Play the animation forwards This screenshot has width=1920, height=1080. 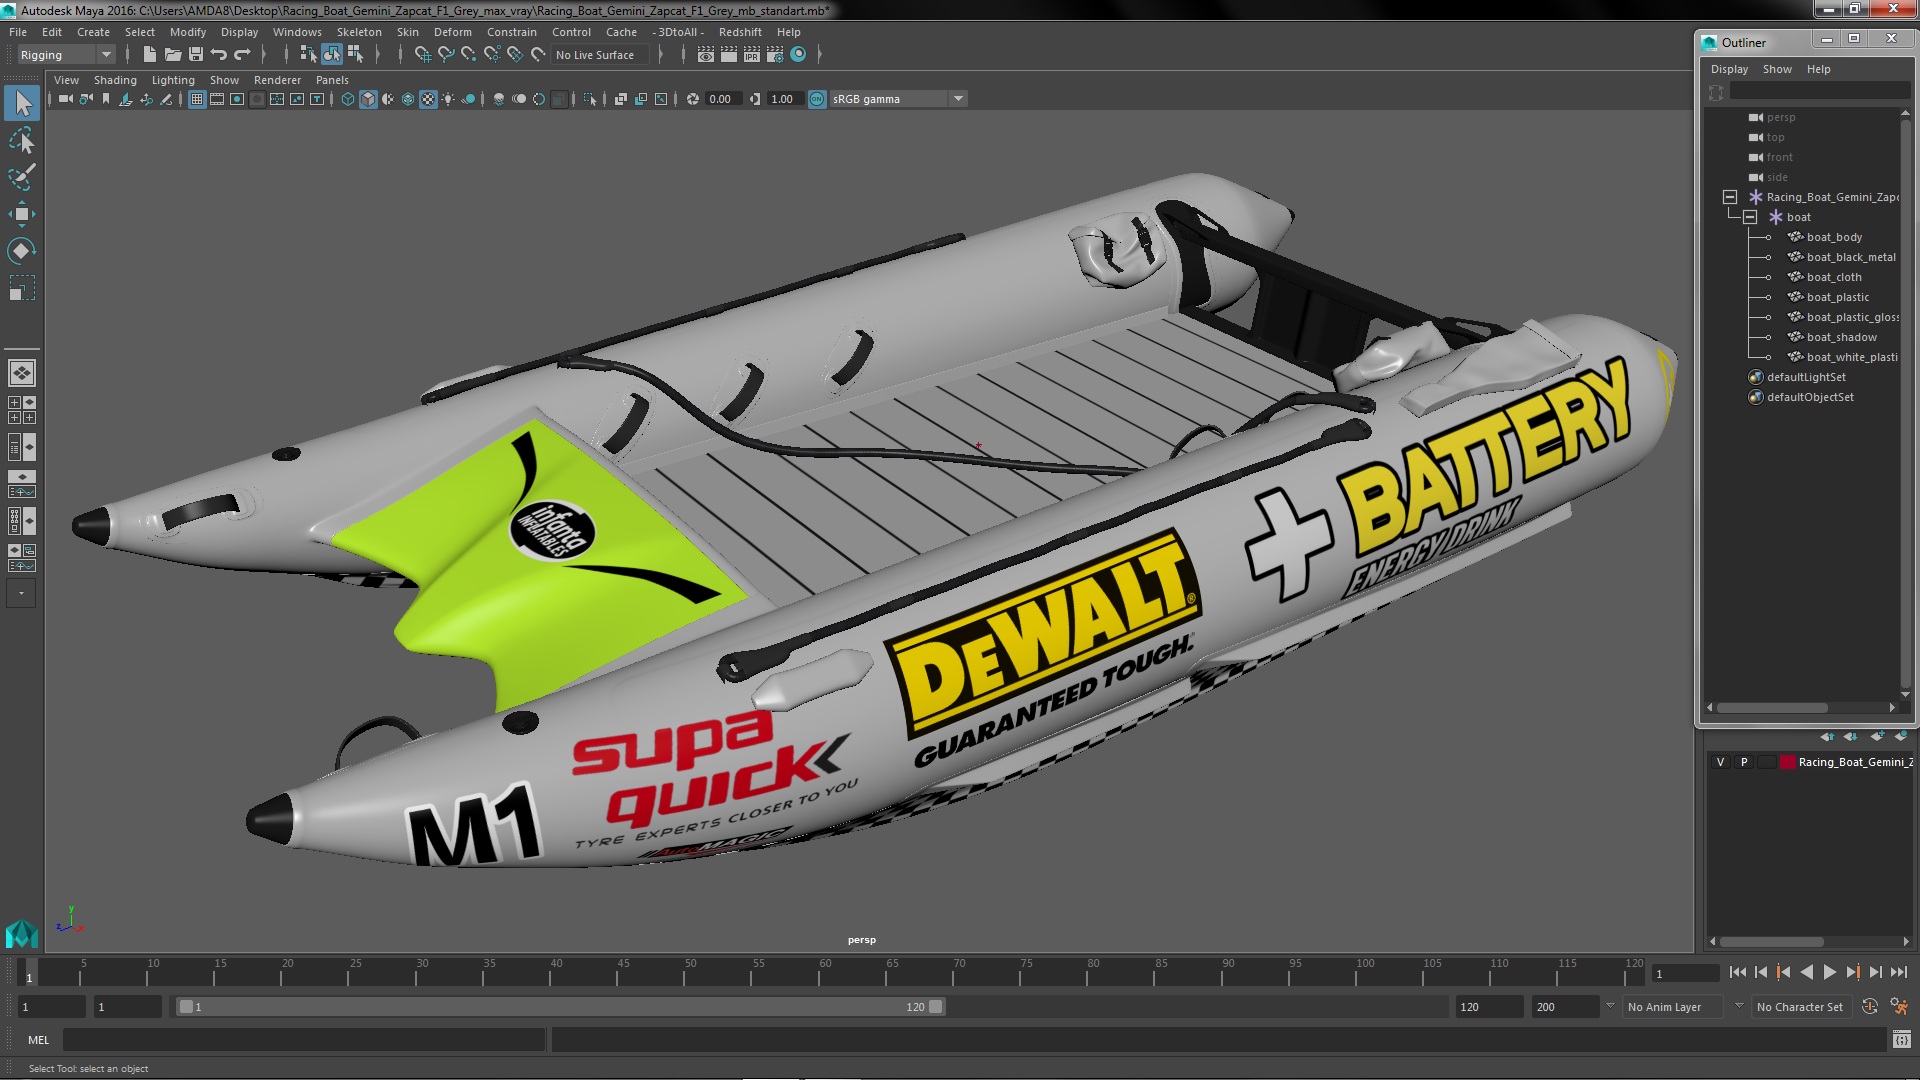(x=1829, y=972)
